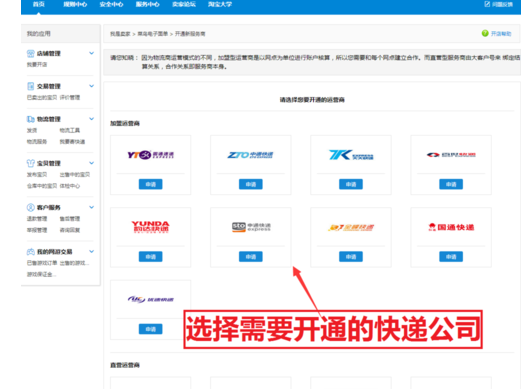523x389 pixels.
Task: Collapse the 交易管理 section chevron
Action: pyautogui.click(x=91, y=86)
